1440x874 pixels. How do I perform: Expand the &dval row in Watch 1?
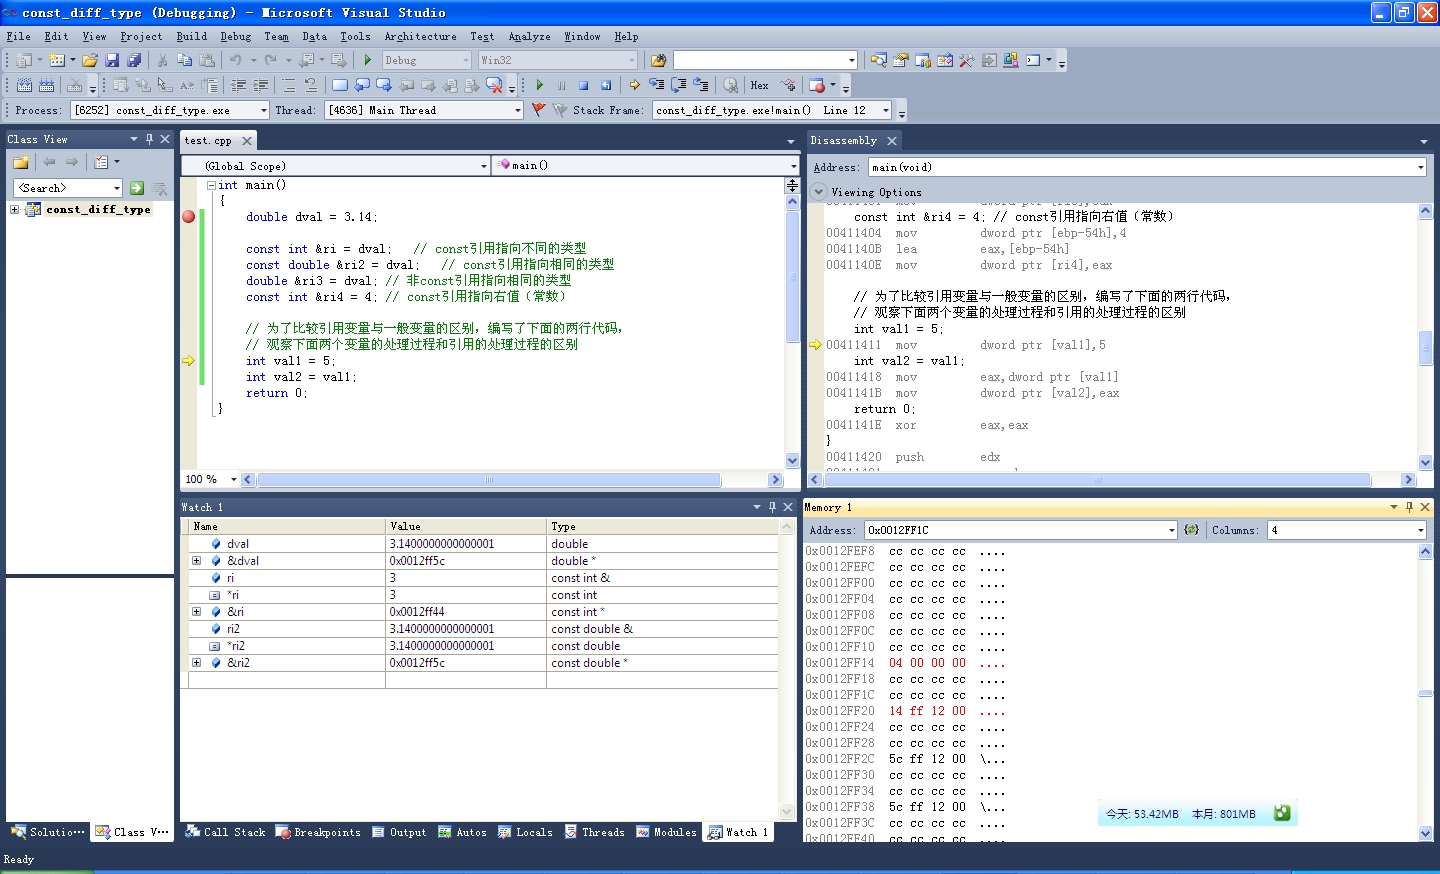pos(197,561)
